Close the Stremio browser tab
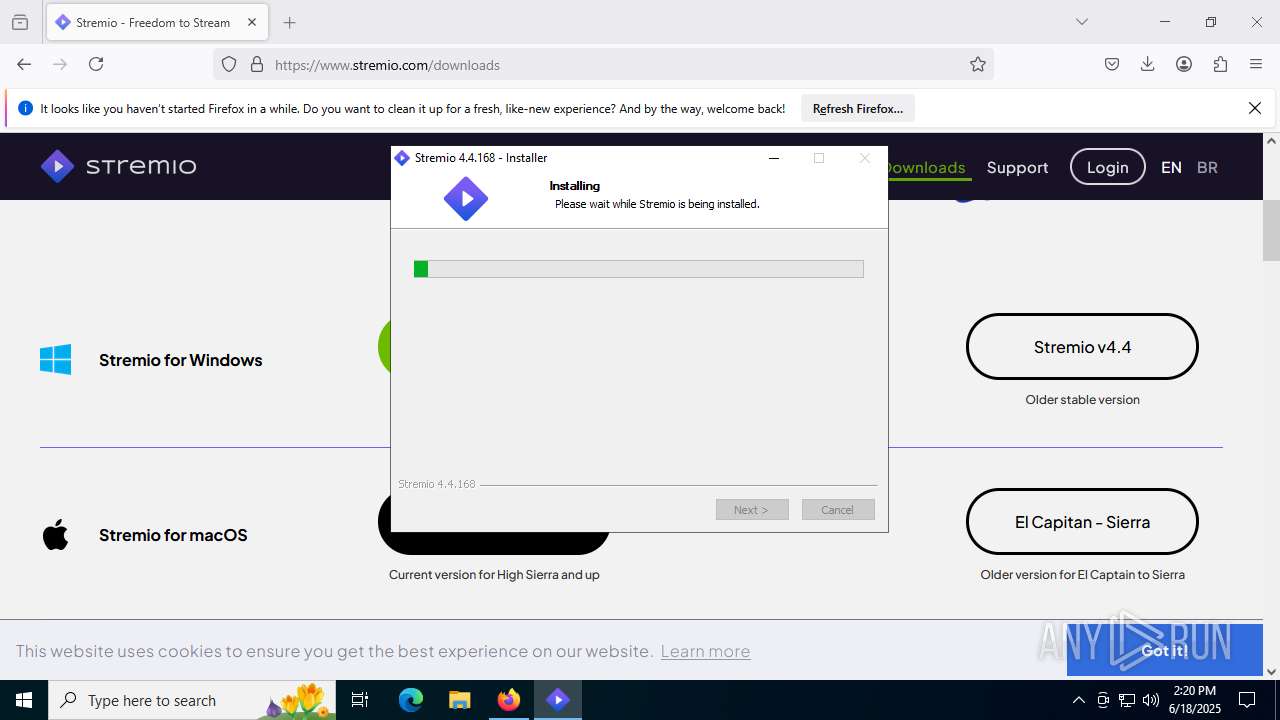Screen dimensions: 1280x720 (x=252, y=22)
